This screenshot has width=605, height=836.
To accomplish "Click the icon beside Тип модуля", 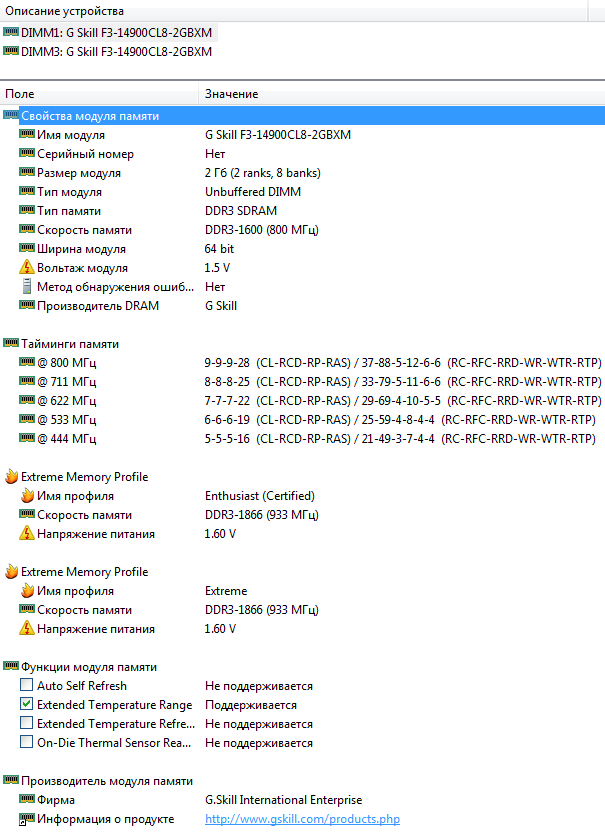I will (x=27, y=191).
